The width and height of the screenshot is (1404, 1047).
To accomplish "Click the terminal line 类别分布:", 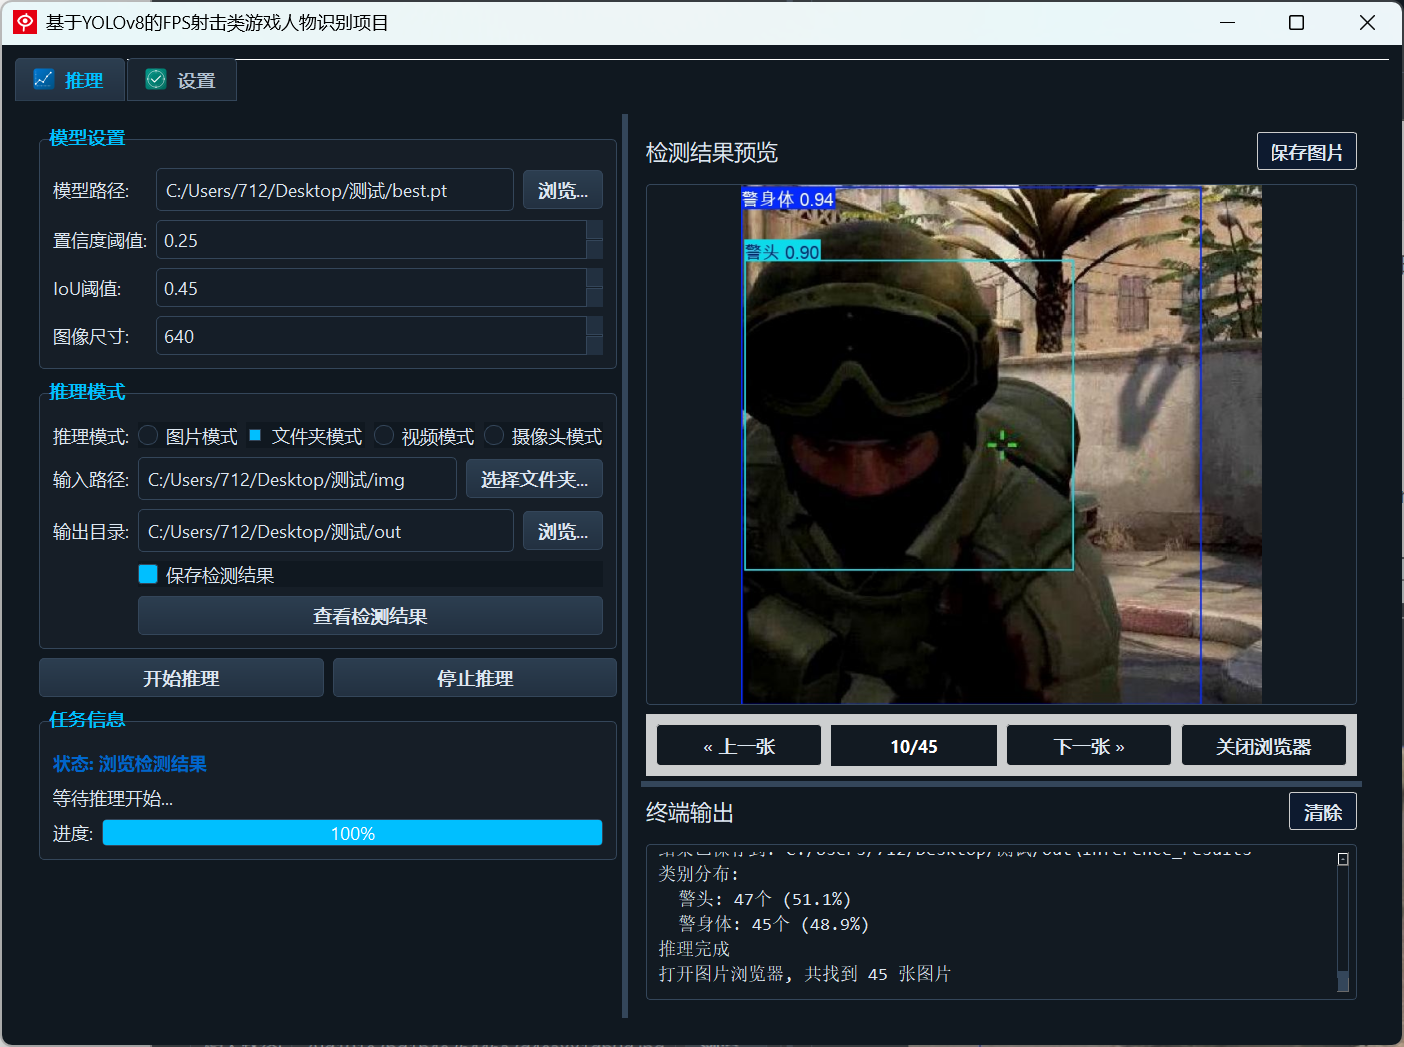I will (698, 874).
